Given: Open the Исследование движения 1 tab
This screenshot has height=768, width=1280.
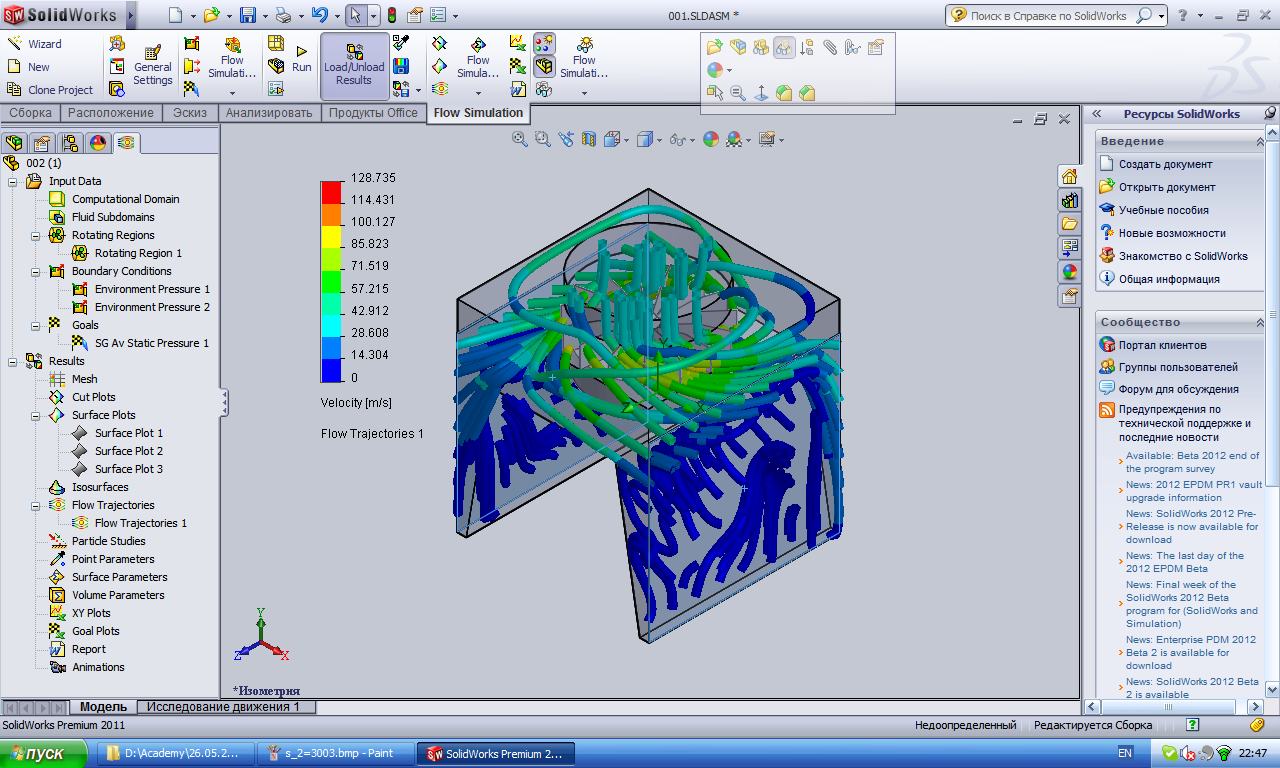Looking at the screenshot, I should pyautogui.click(x=225, y=707).
